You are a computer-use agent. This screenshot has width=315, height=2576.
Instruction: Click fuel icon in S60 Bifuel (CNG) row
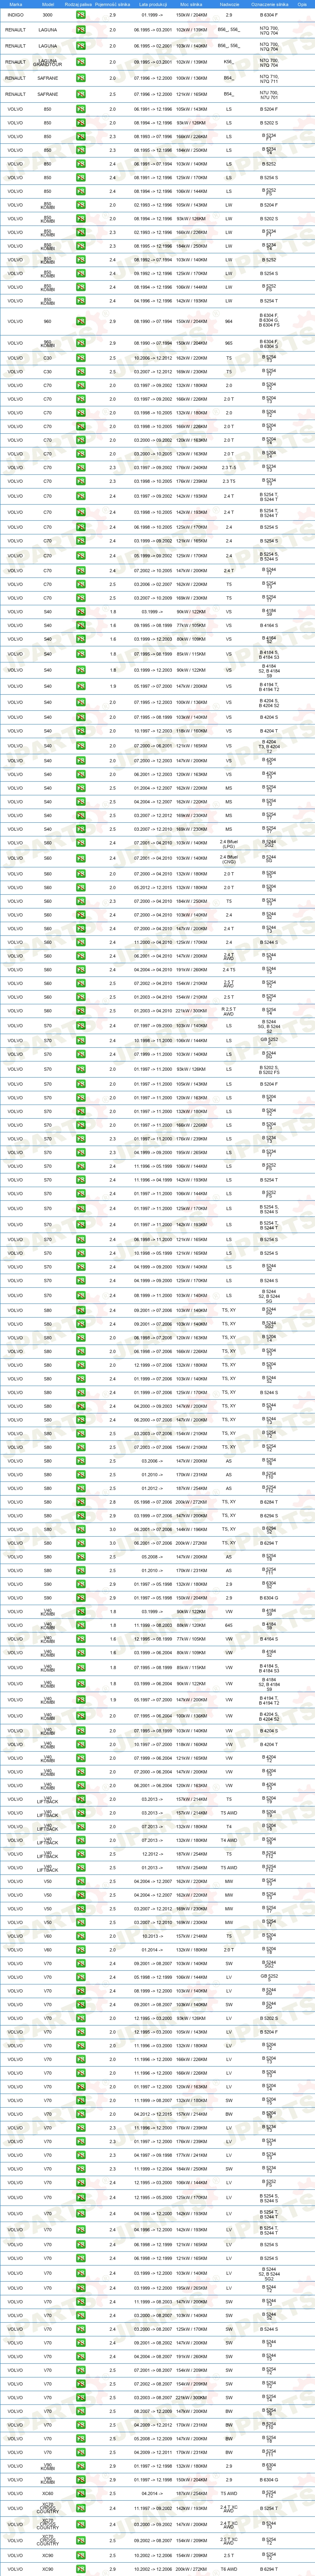tap(81, 858)
